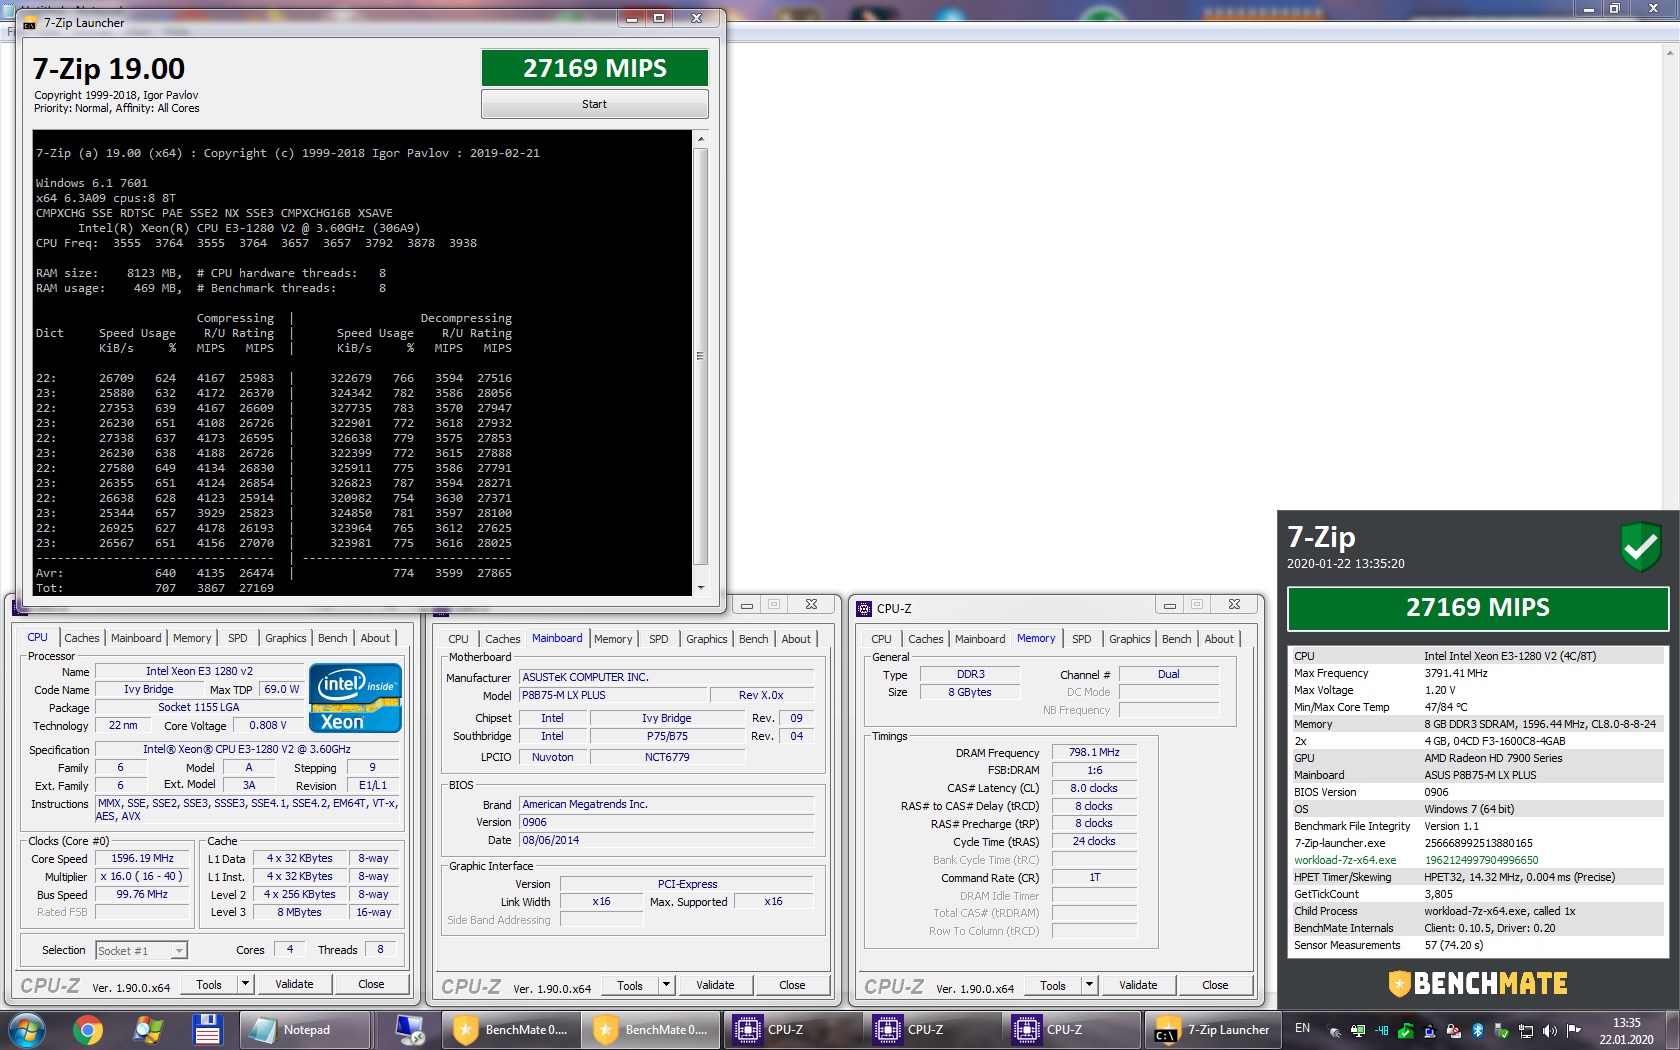The width and height of the screenshot is (1680, 1050).
Task: Click the green checkmark folder tray icon
Action: pyautogui.click(x=1405, y=1031)
